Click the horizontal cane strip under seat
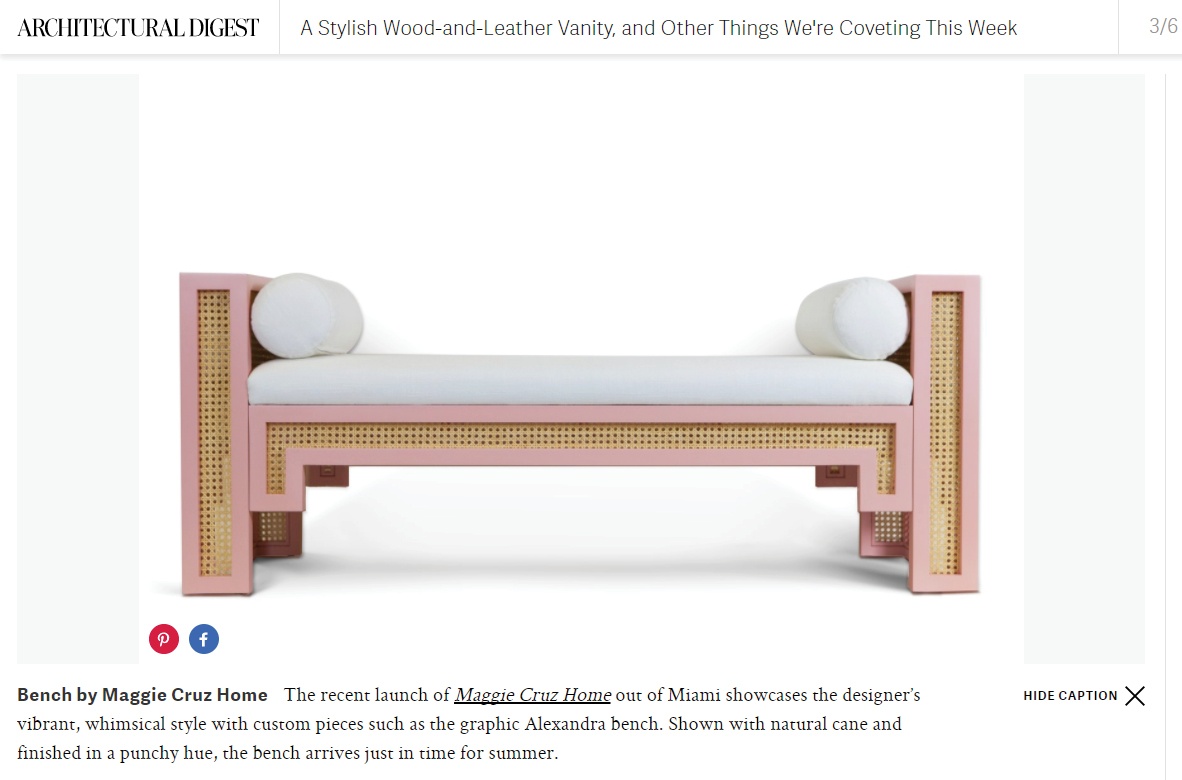This screenshot has width=1182, height=780. (x=580, y=436)
